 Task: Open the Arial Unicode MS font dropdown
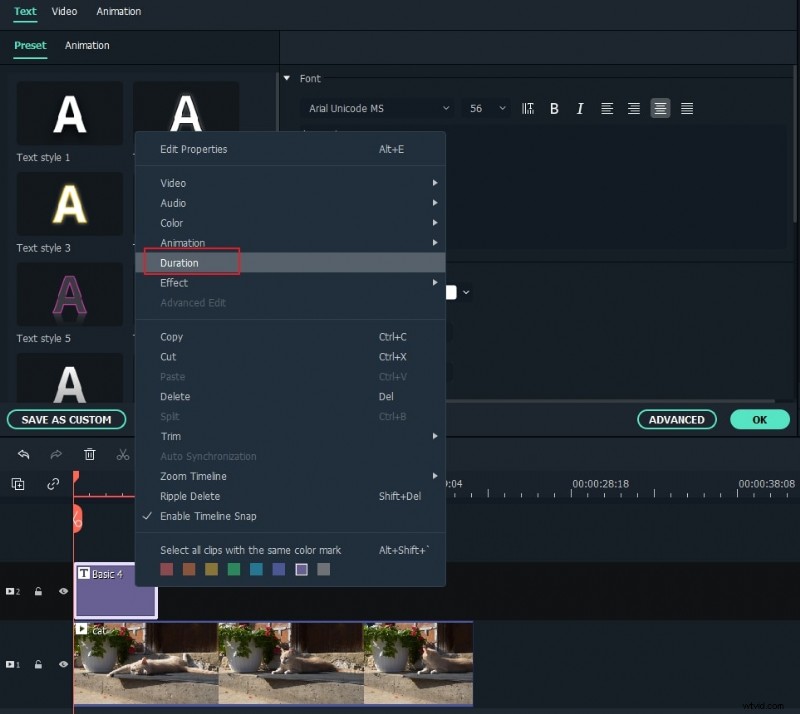tap(377, 108)
